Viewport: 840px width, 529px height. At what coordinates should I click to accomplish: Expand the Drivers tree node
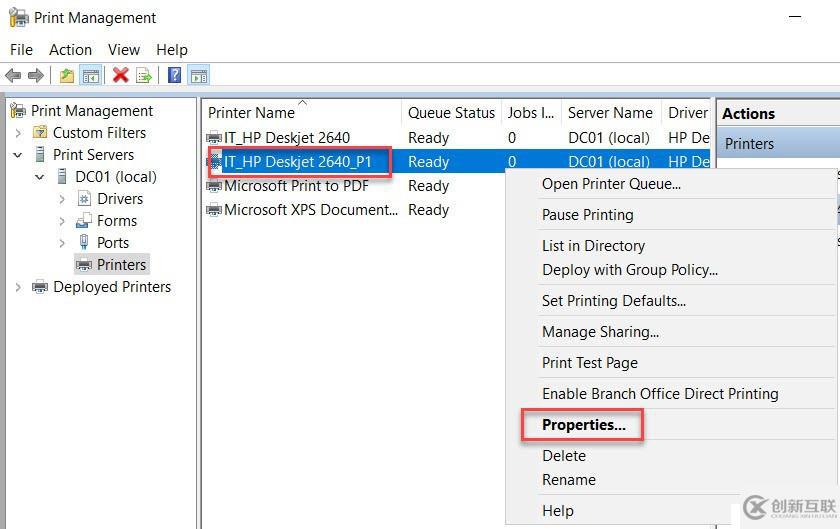[x=62, y=199]
